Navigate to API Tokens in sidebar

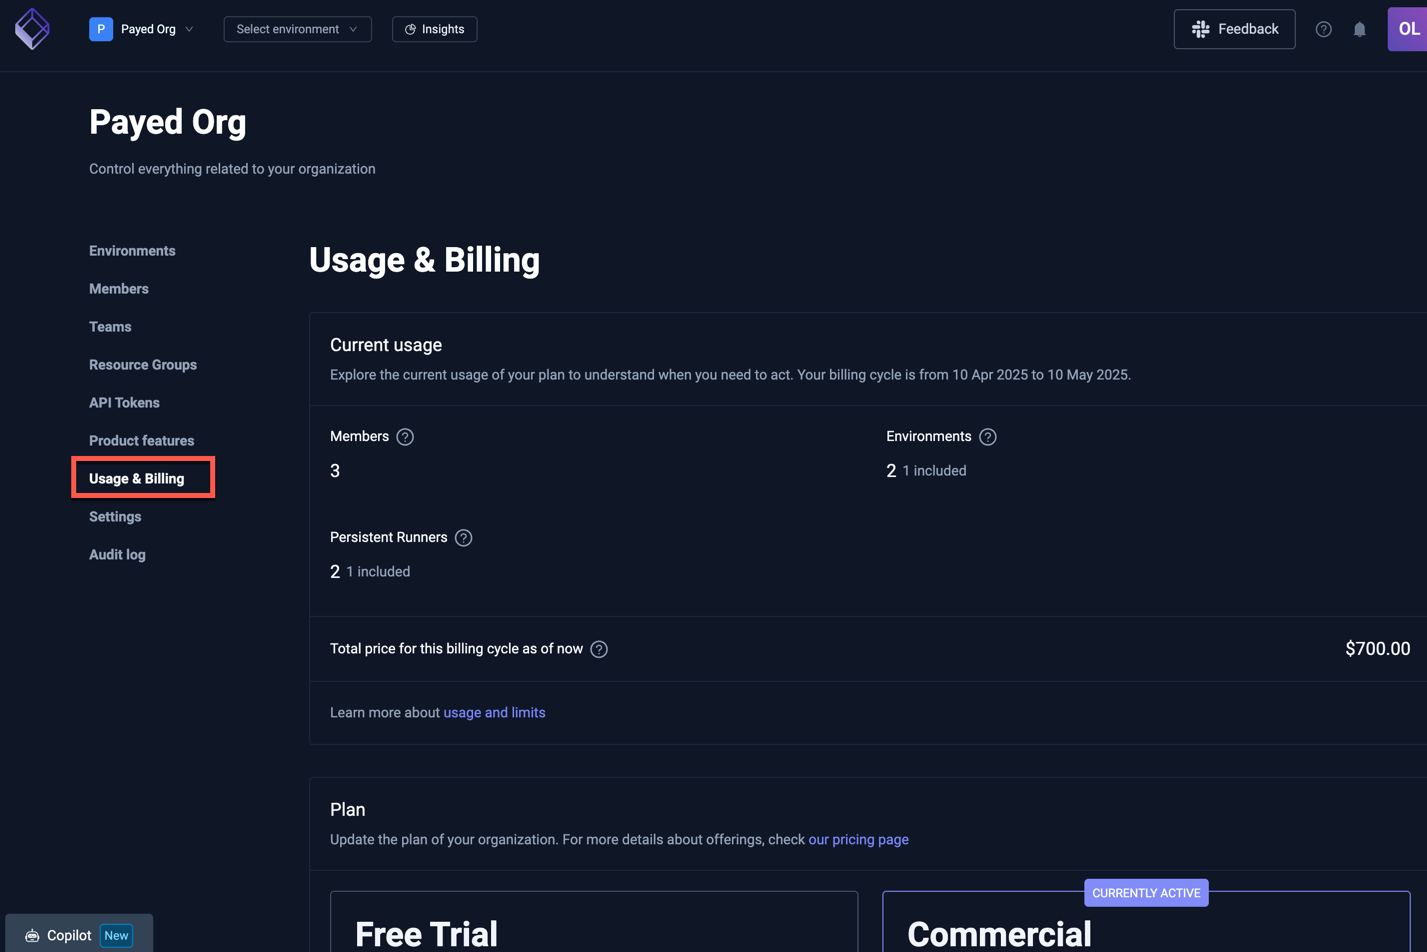[x=124, y=403]
